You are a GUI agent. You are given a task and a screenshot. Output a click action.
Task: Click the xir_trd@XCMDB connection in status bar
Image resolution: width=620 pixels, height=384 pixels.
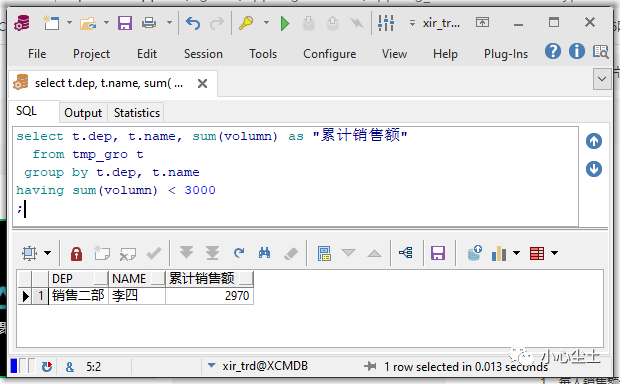click(x=265, y=366)
